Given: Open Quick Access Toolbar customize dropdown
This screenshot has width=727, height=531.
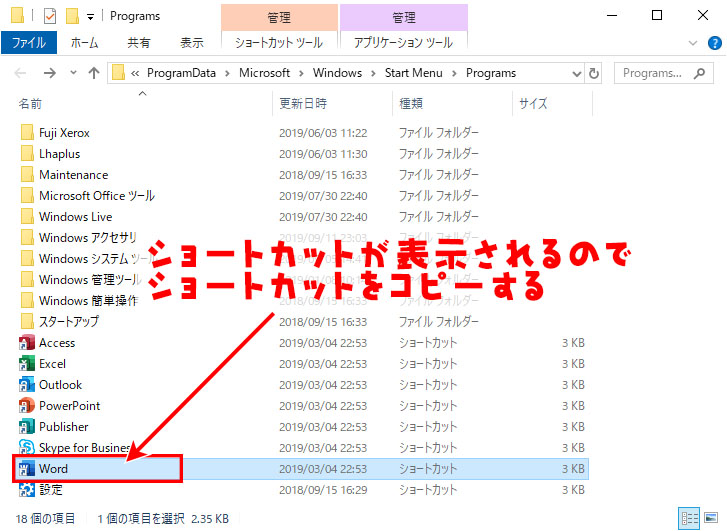Looking at the screenshot, I should coord(90,17).
